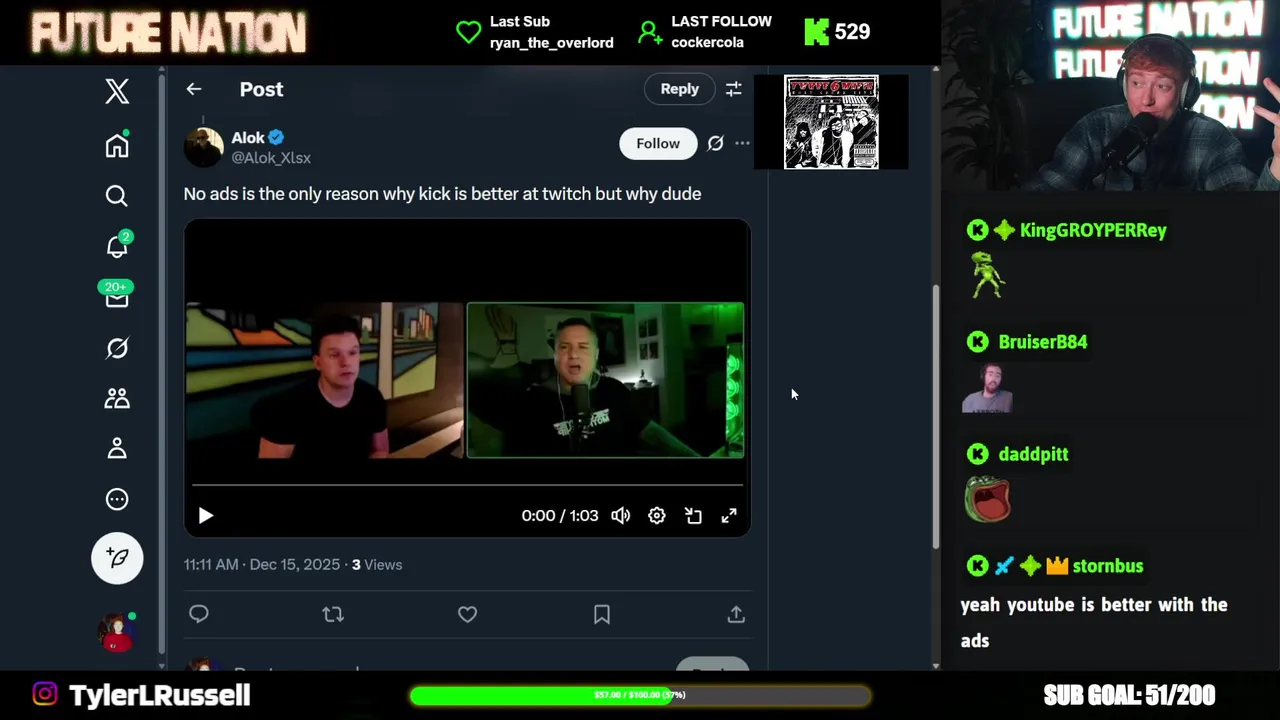
Task: Click cockercola last follow name
Action: tap(707, 42)
